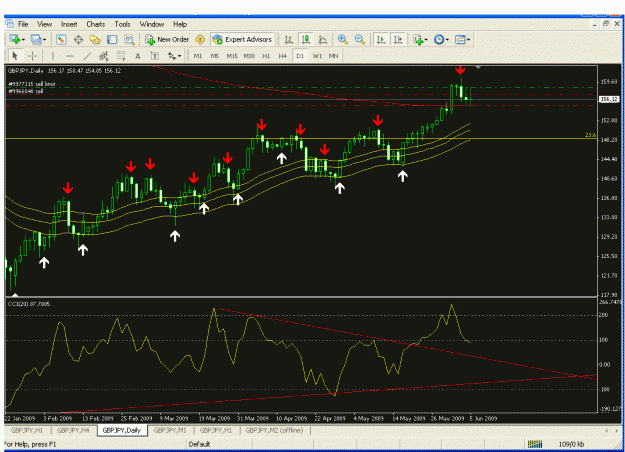Select the Crosshair tool
This screenshot has height=452, width=625.
pos(32,56)
